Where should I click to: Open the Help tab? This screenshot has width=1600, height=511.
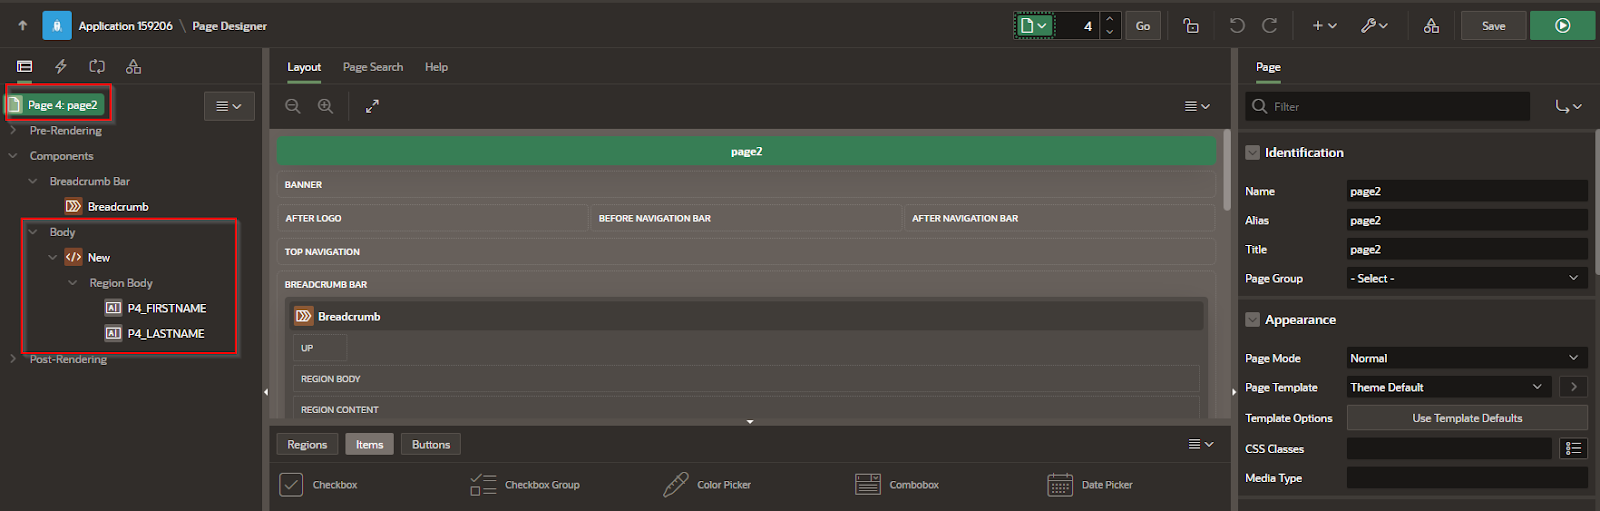pos(436,67)
